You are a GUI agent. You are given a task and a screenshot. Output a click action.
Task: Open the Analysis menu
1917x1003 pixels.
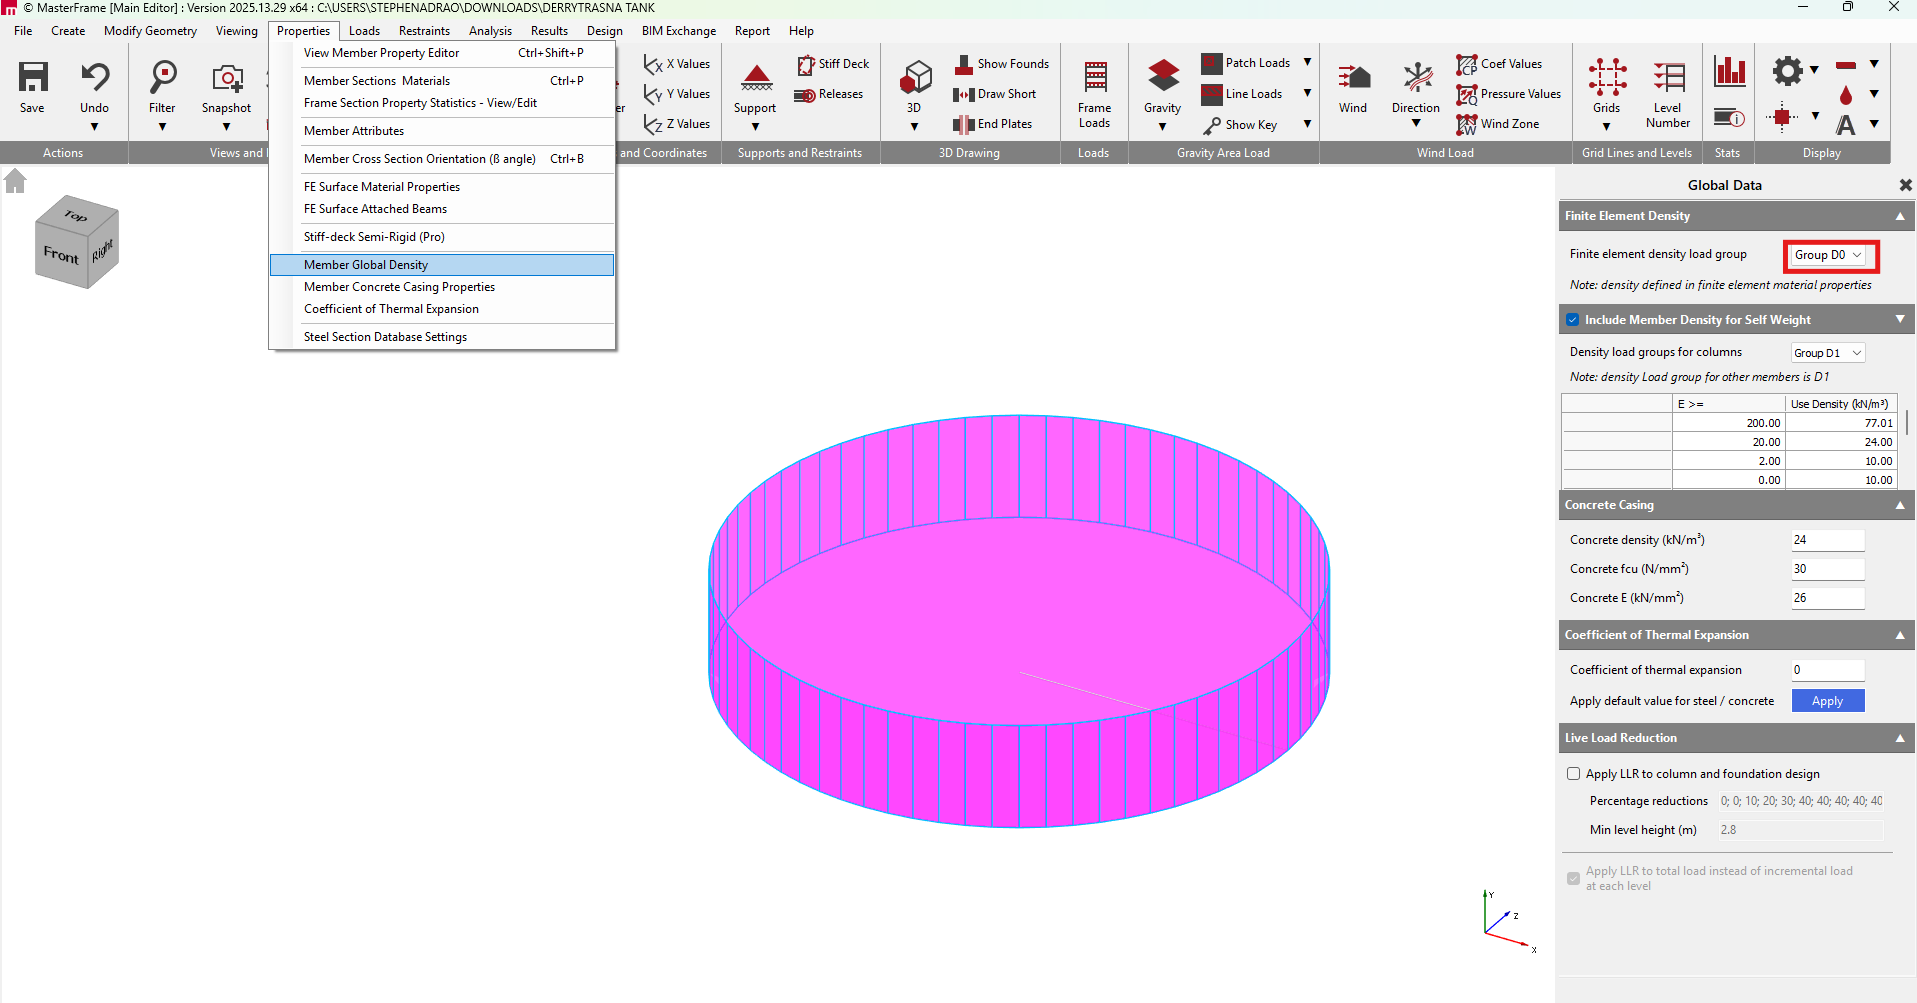tap(490, 31)
